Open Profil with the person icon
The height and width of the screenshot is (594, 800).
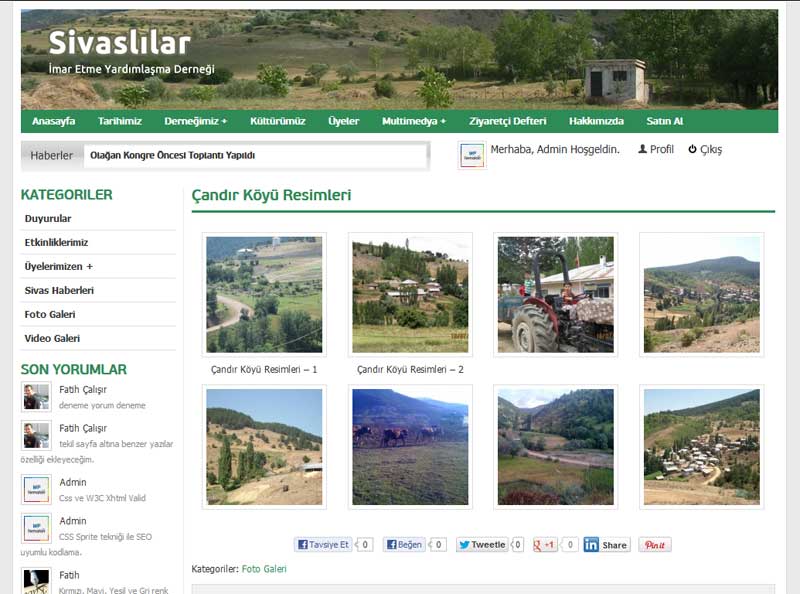coord(656,150)
